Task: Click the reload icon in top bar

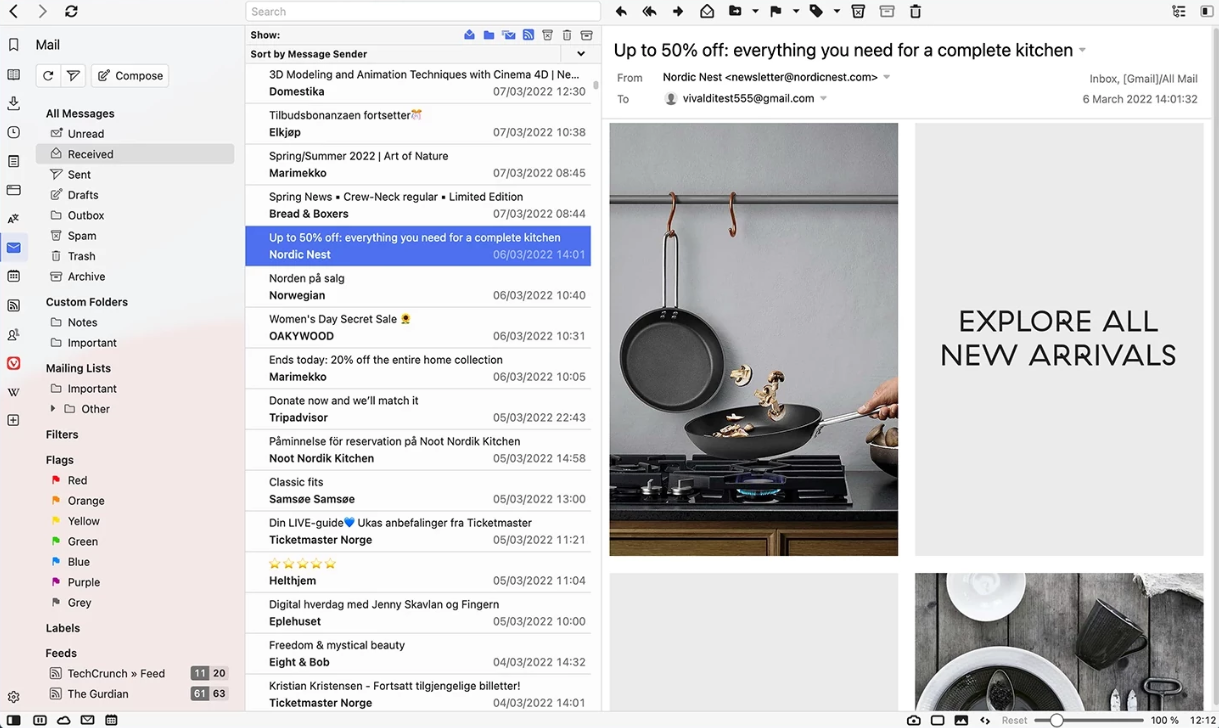Action: click(x=71, y=11)
